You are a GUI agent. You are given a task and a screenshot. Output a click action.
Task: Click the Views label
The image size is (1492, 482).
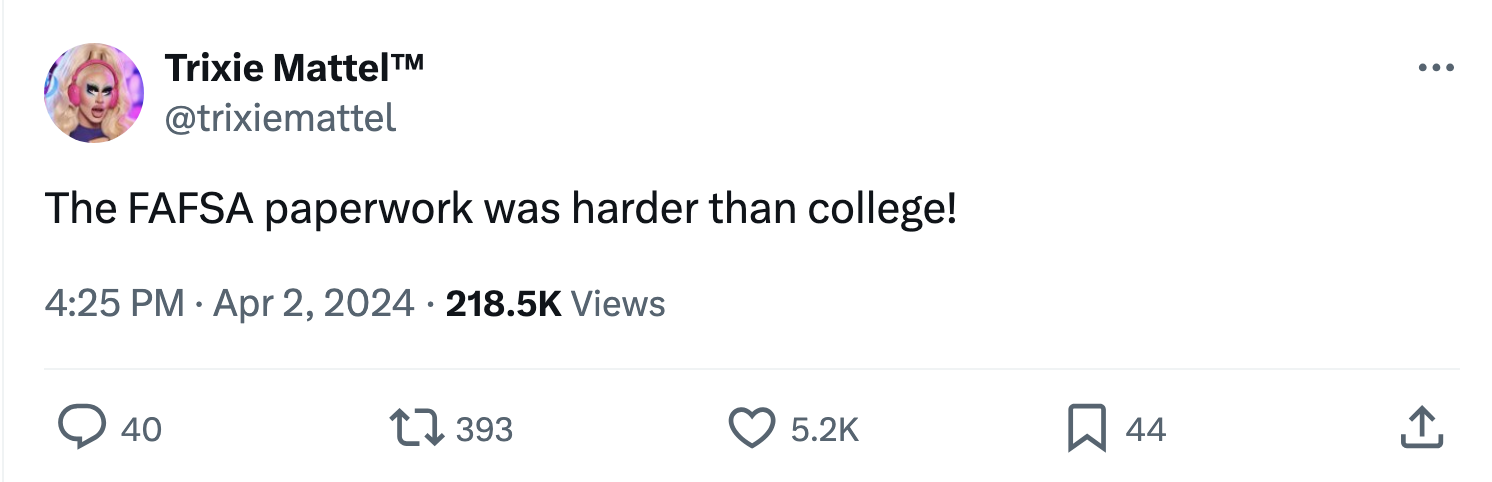pos(618,302)
